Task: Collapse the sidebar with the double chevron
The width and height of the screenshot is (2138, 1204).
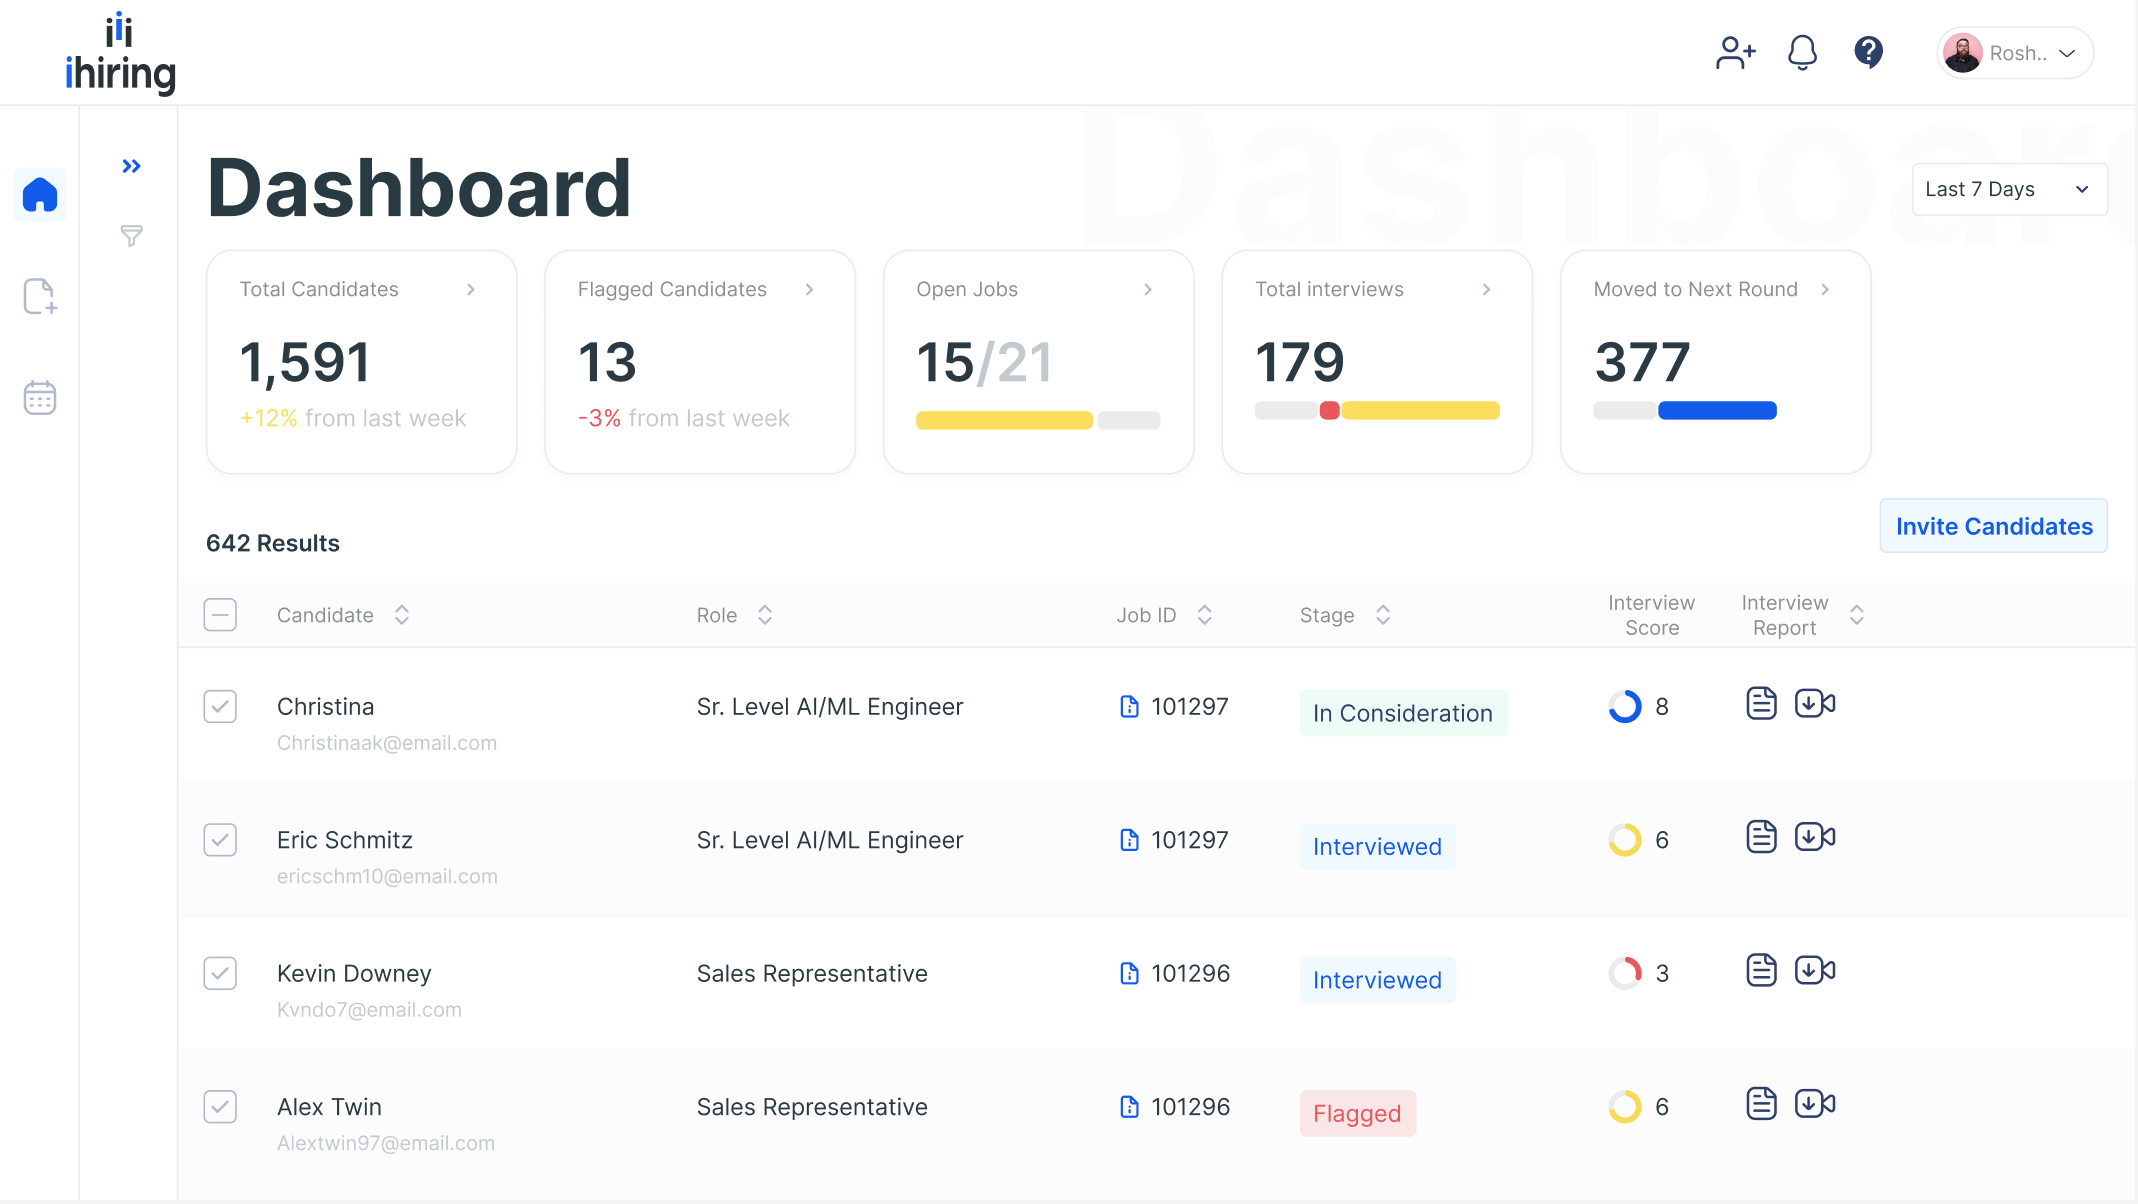Action: 130,165
